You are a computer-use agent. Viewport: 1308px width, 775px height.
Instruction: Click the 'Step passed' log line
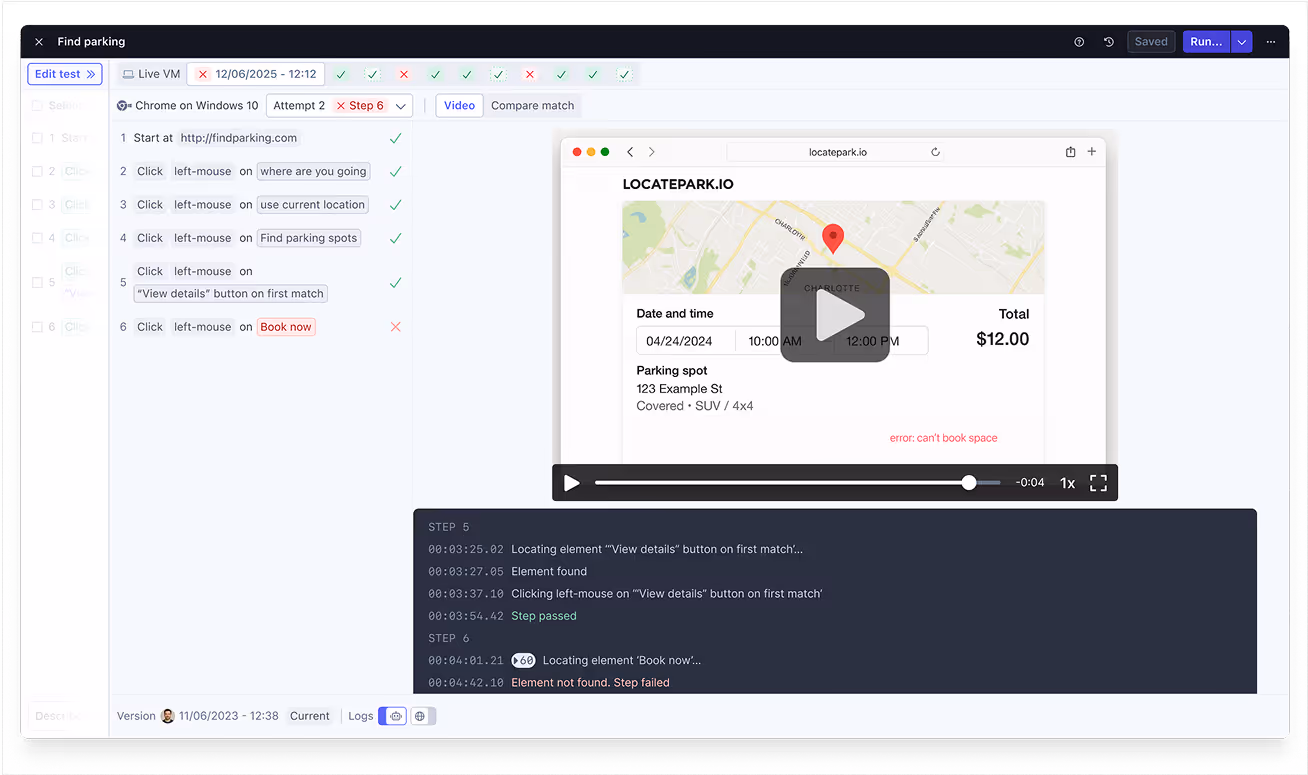point(544,616)
